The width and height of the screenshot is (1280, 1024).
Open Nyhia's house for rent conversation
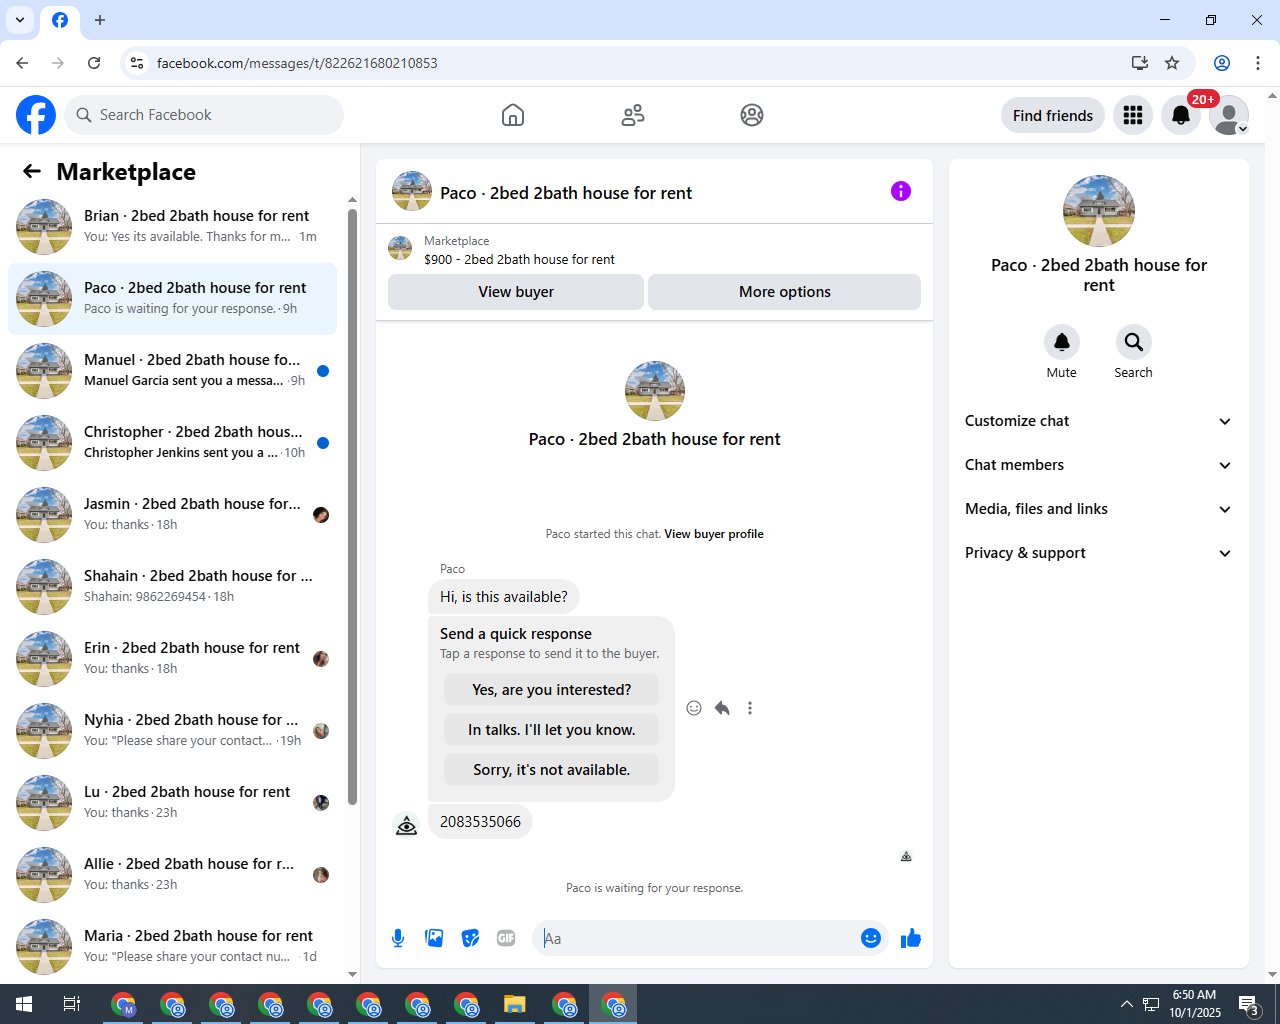tap(172, 731)
